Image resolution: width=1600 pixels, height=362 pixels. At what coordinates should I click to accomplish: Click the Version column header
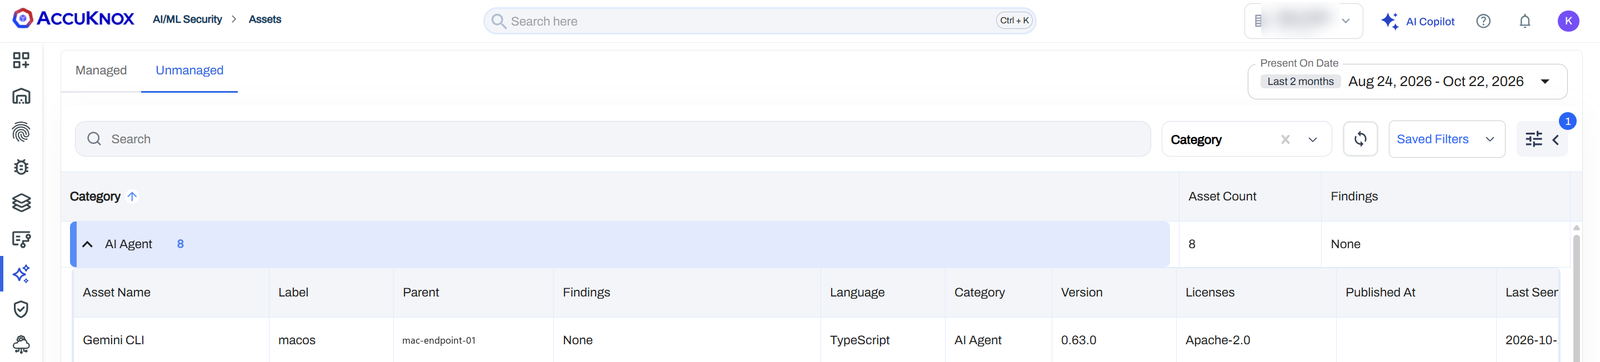tap(1082, 292)
